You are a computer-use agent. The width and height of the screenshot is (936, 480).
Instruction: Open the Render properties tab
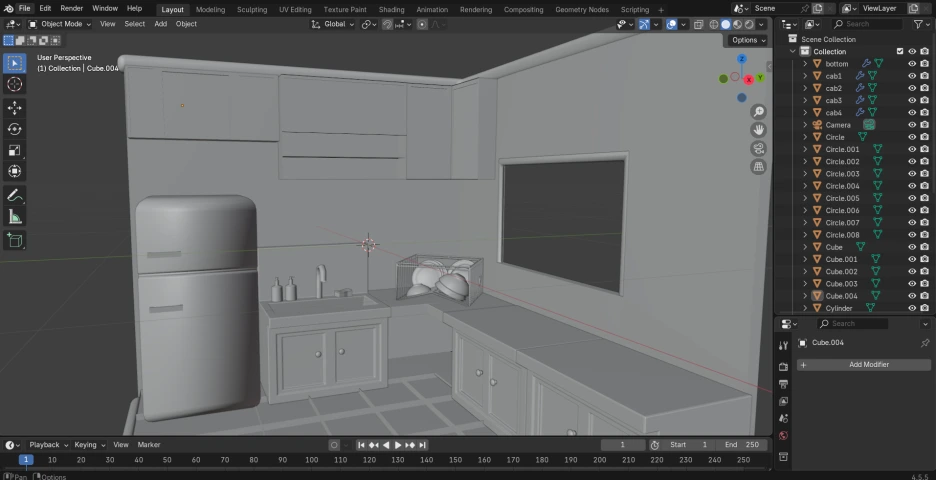pos(784,367)
